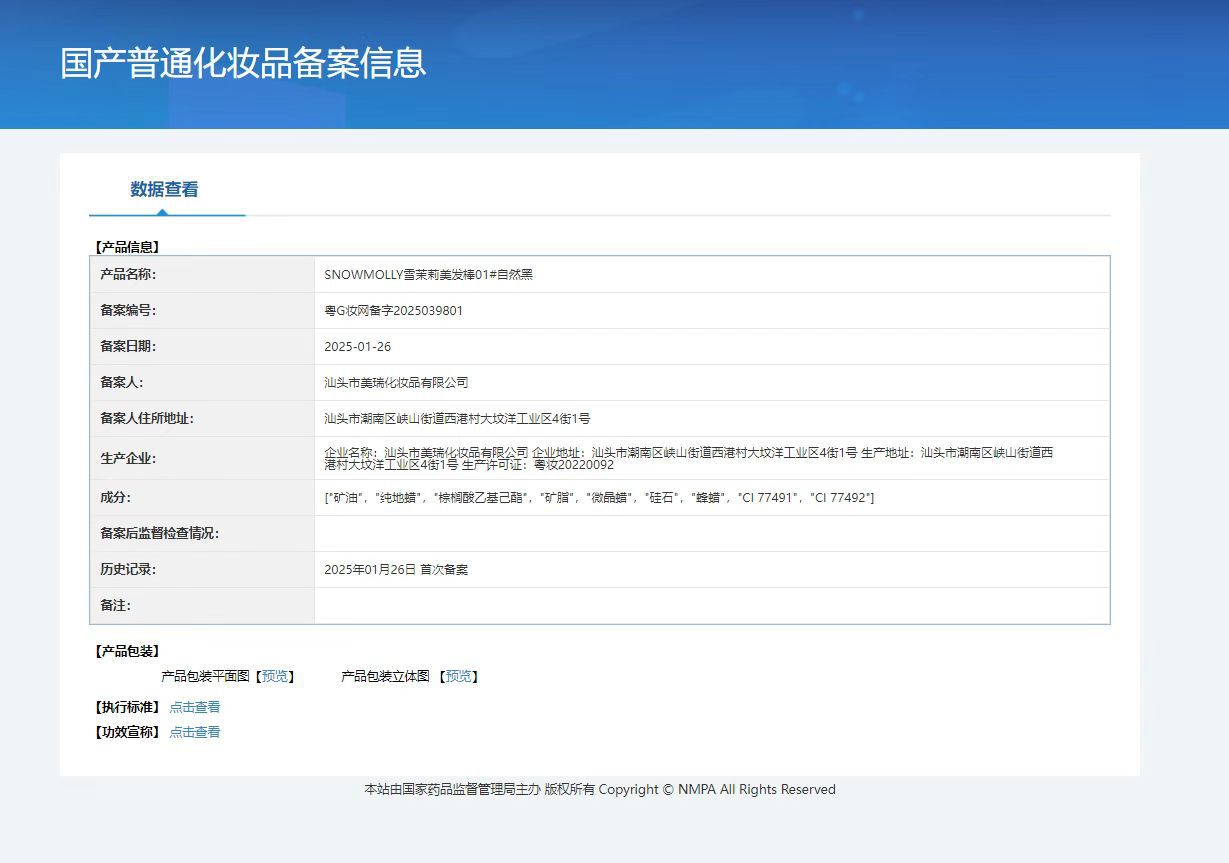Screen dimensions: 1229x863
Task: Select the 产品名称 label cell
Action: tap(202, 274)
